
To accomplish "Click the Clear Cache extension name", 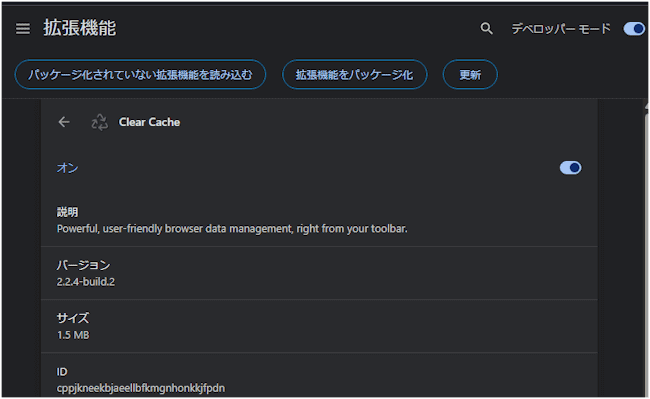I will click(149, 122).
